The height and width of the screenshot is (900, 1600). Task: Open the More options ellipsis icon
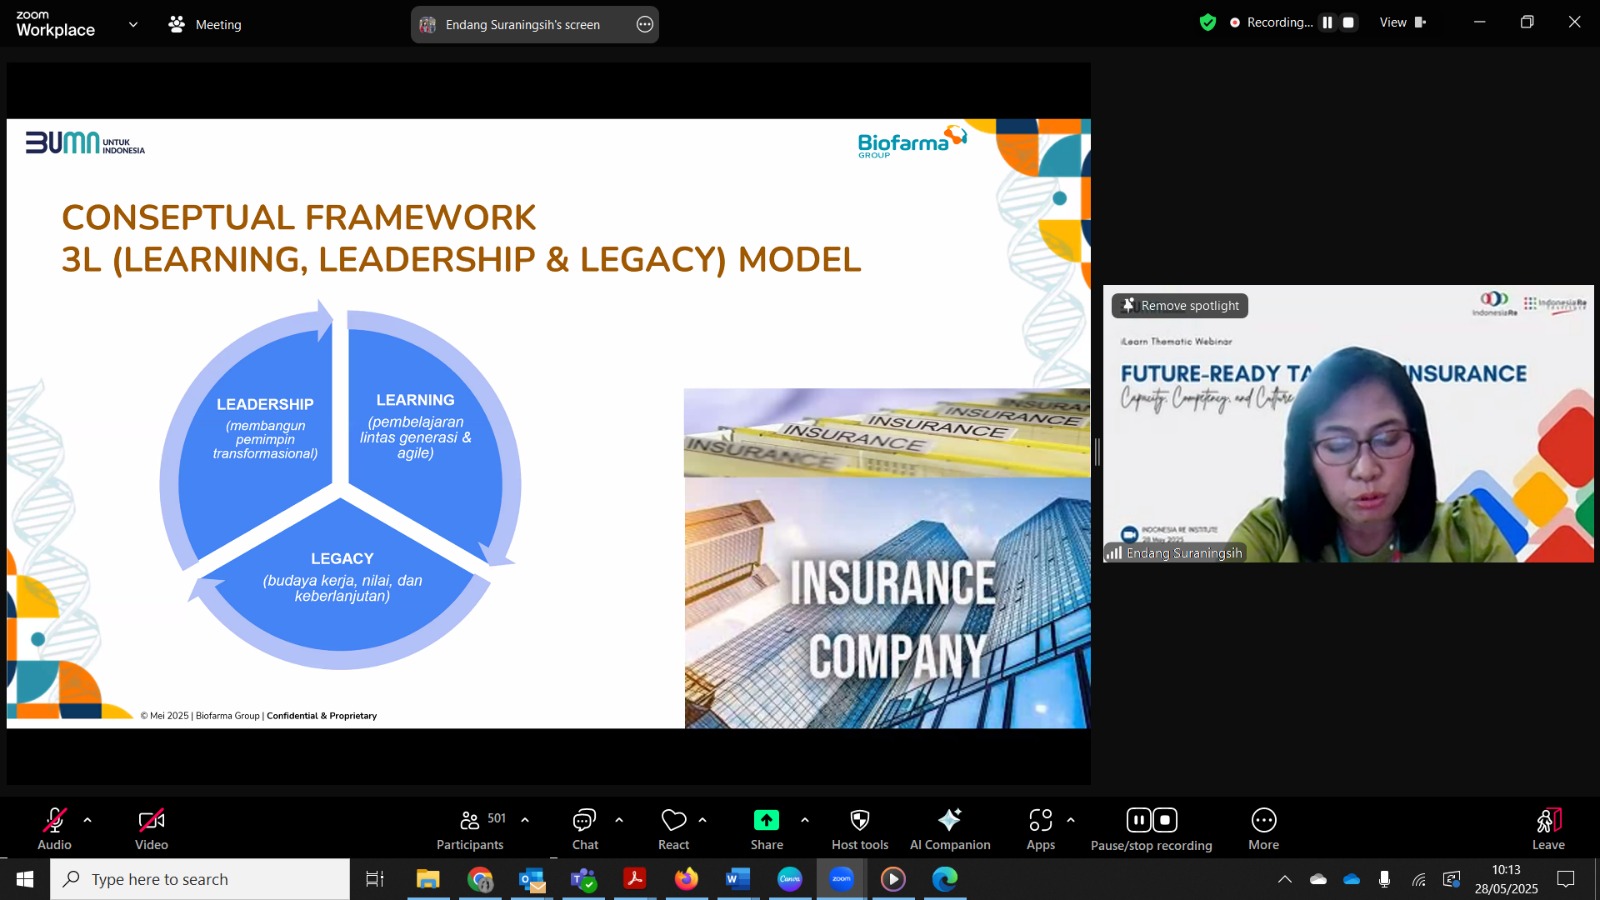(x=1264, y=821)
